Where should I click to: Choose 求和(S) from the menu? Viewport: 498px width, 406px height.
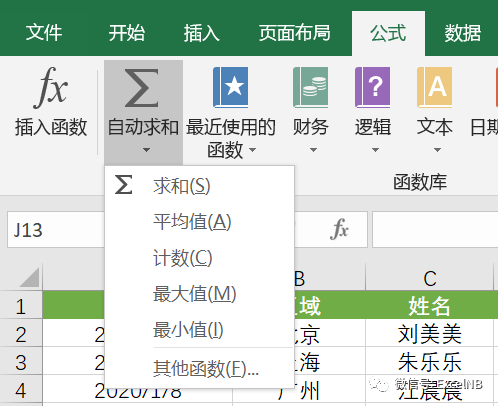point(199,186)
